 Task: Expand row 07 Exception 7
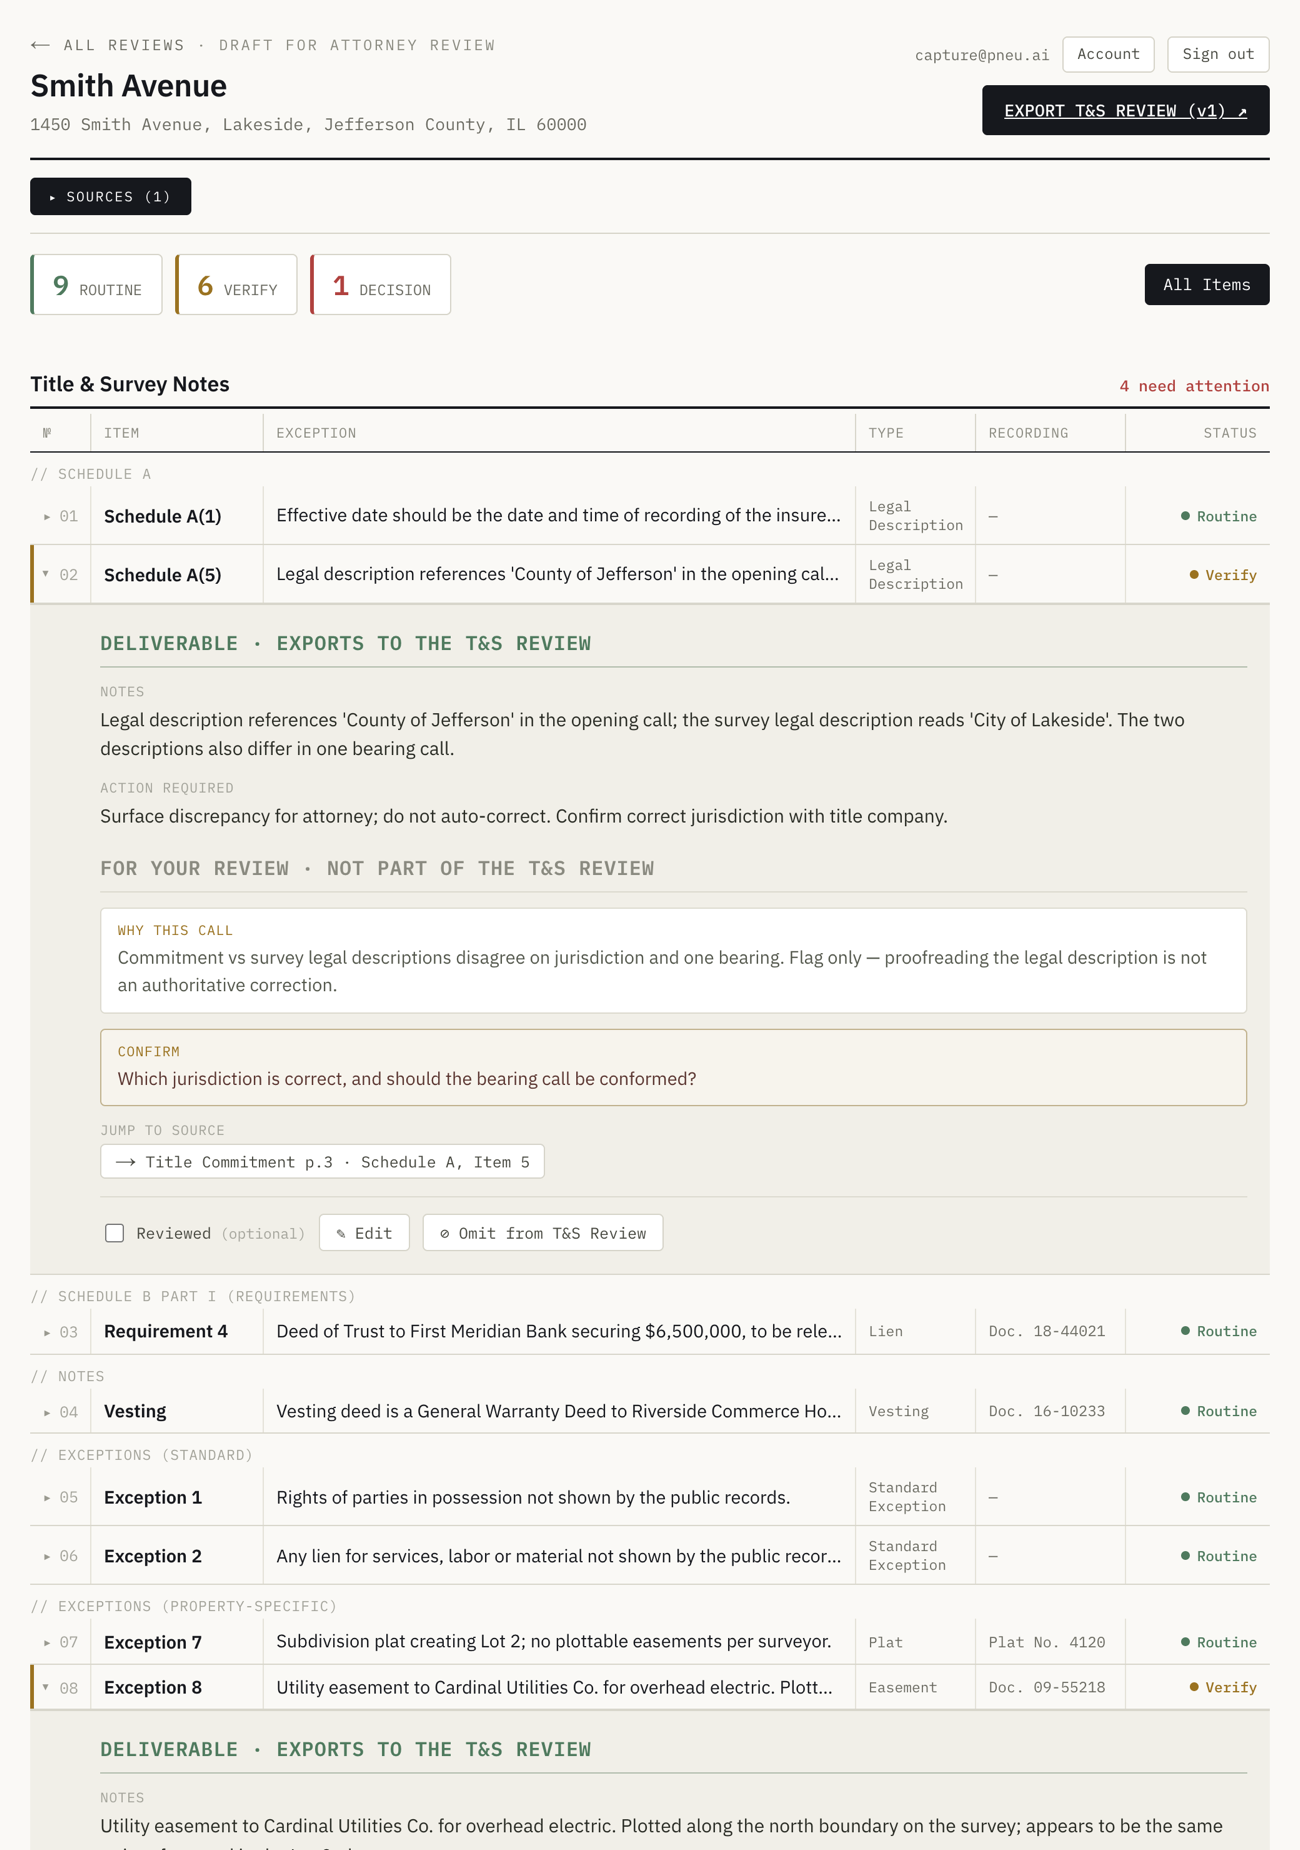[650, 1642]
